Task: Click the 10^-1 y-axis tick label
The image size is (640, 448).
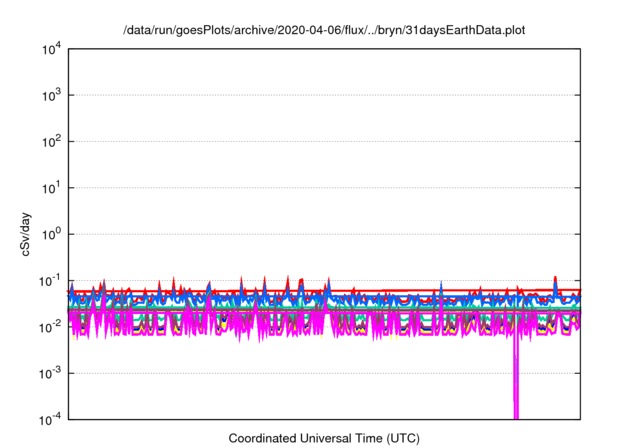Action: click(x=50, y=280)
